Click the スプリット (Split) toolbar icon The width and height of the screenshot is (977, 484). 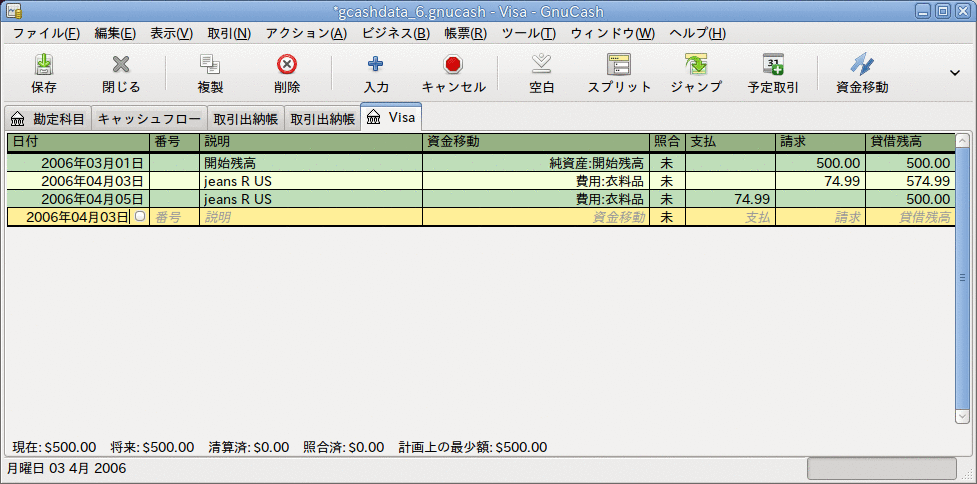[619, 65]
